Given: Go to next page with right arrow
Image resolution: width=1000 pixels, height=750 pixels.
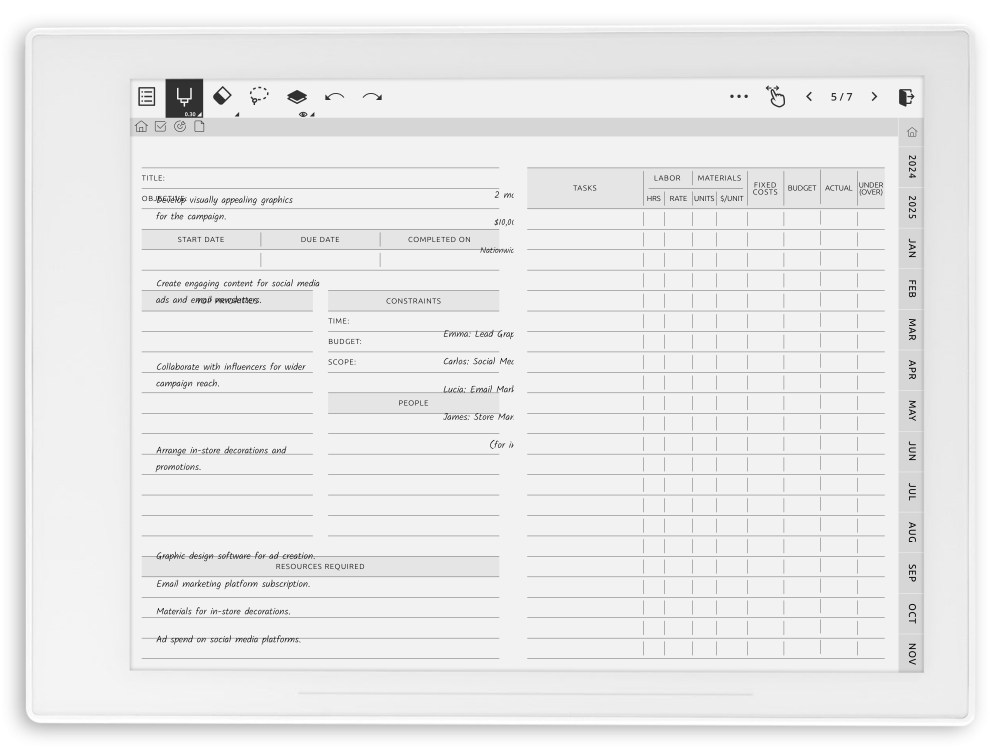Looking at the screenshot, I should pos(874,95).
